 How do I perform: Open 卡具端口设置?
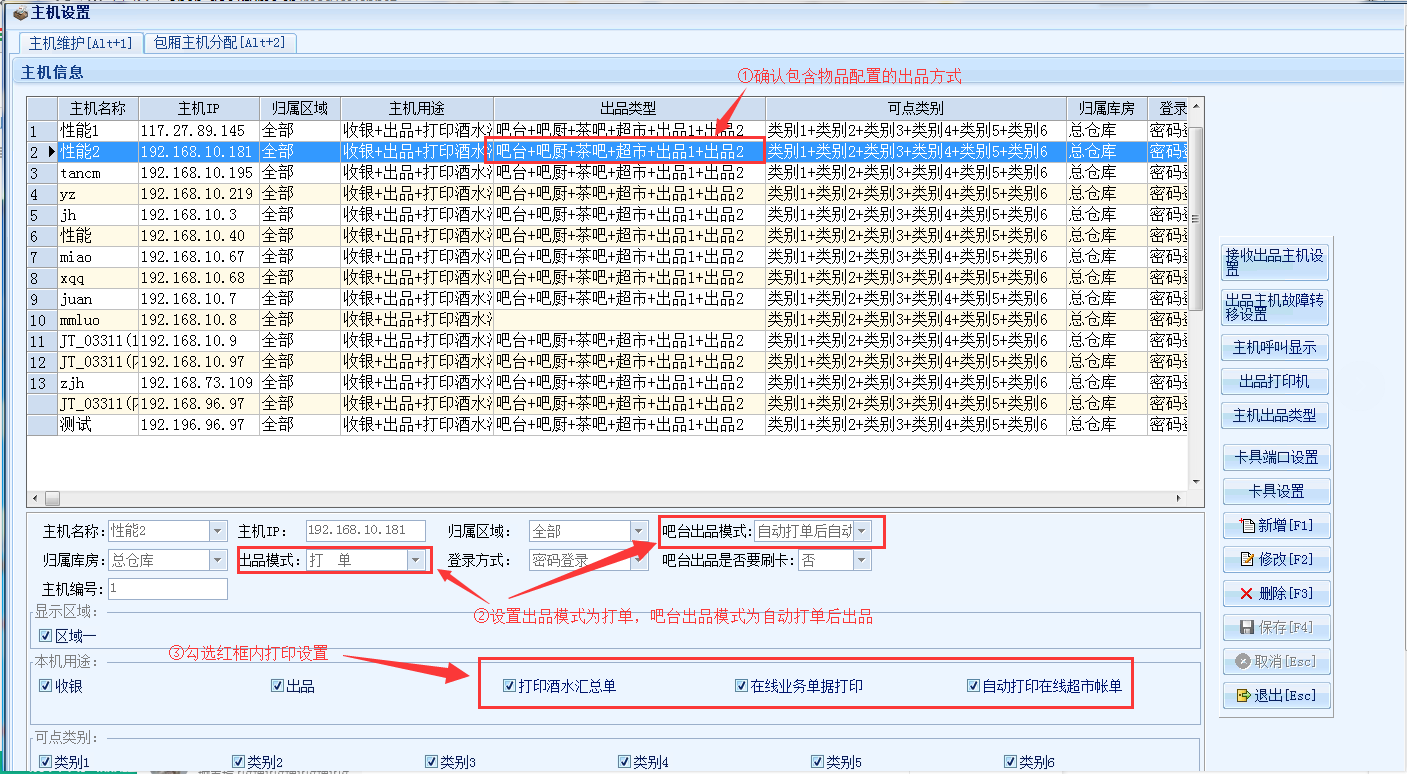point(1276,457)
